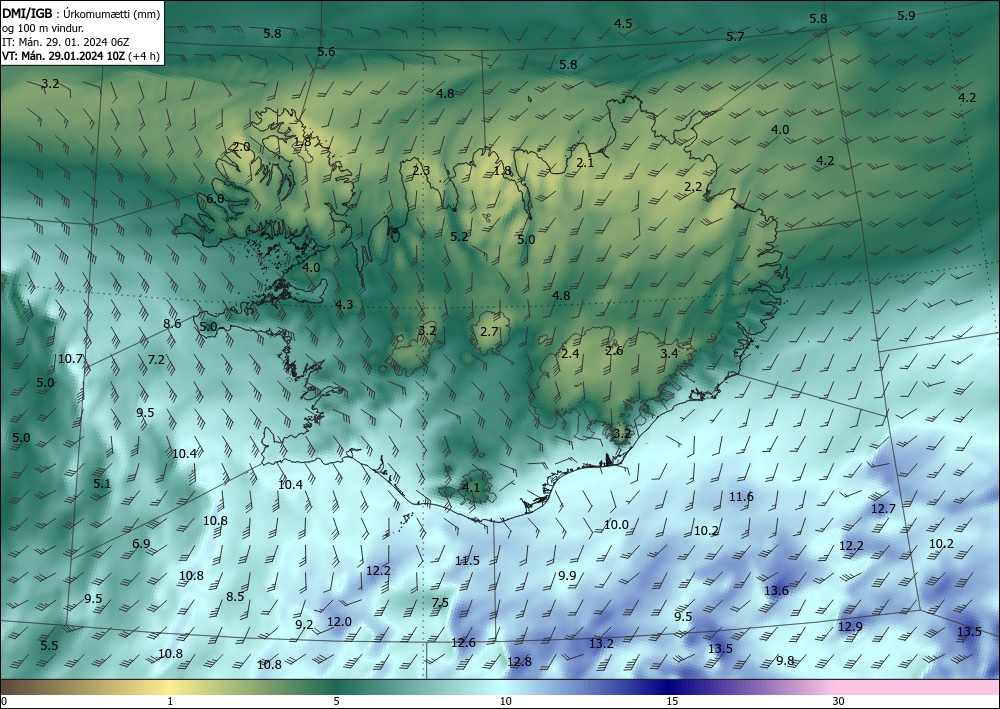Click the map value 5.2
The height and width of the screenshot is (709, 1000).
coord(459,237)
